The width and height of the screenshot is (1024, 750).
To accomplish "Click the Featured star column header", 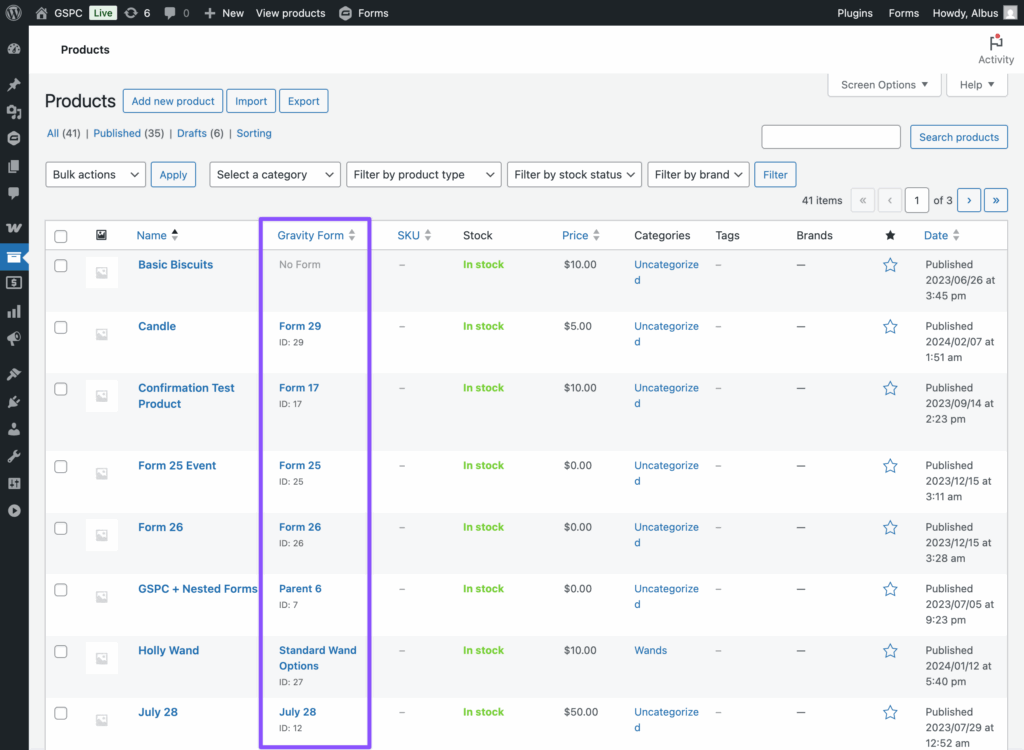I will coord(890,235).
